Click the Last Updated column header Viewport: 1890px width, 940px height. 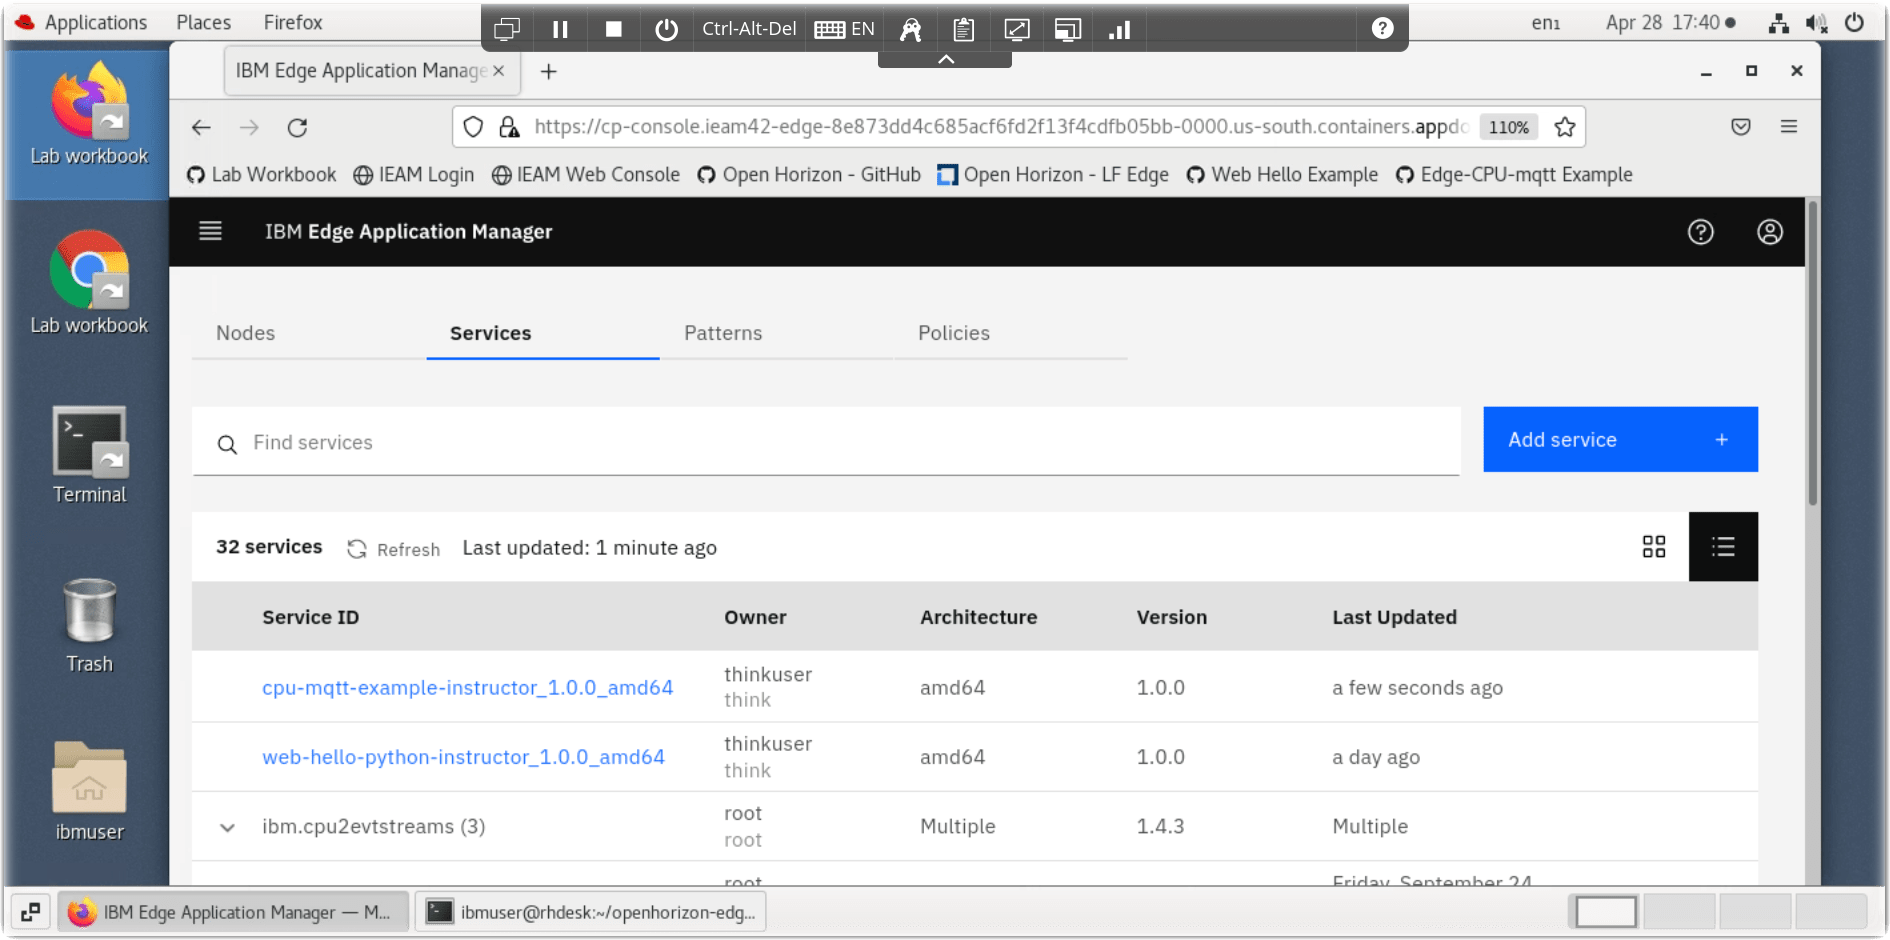[x=1394, y=617]
